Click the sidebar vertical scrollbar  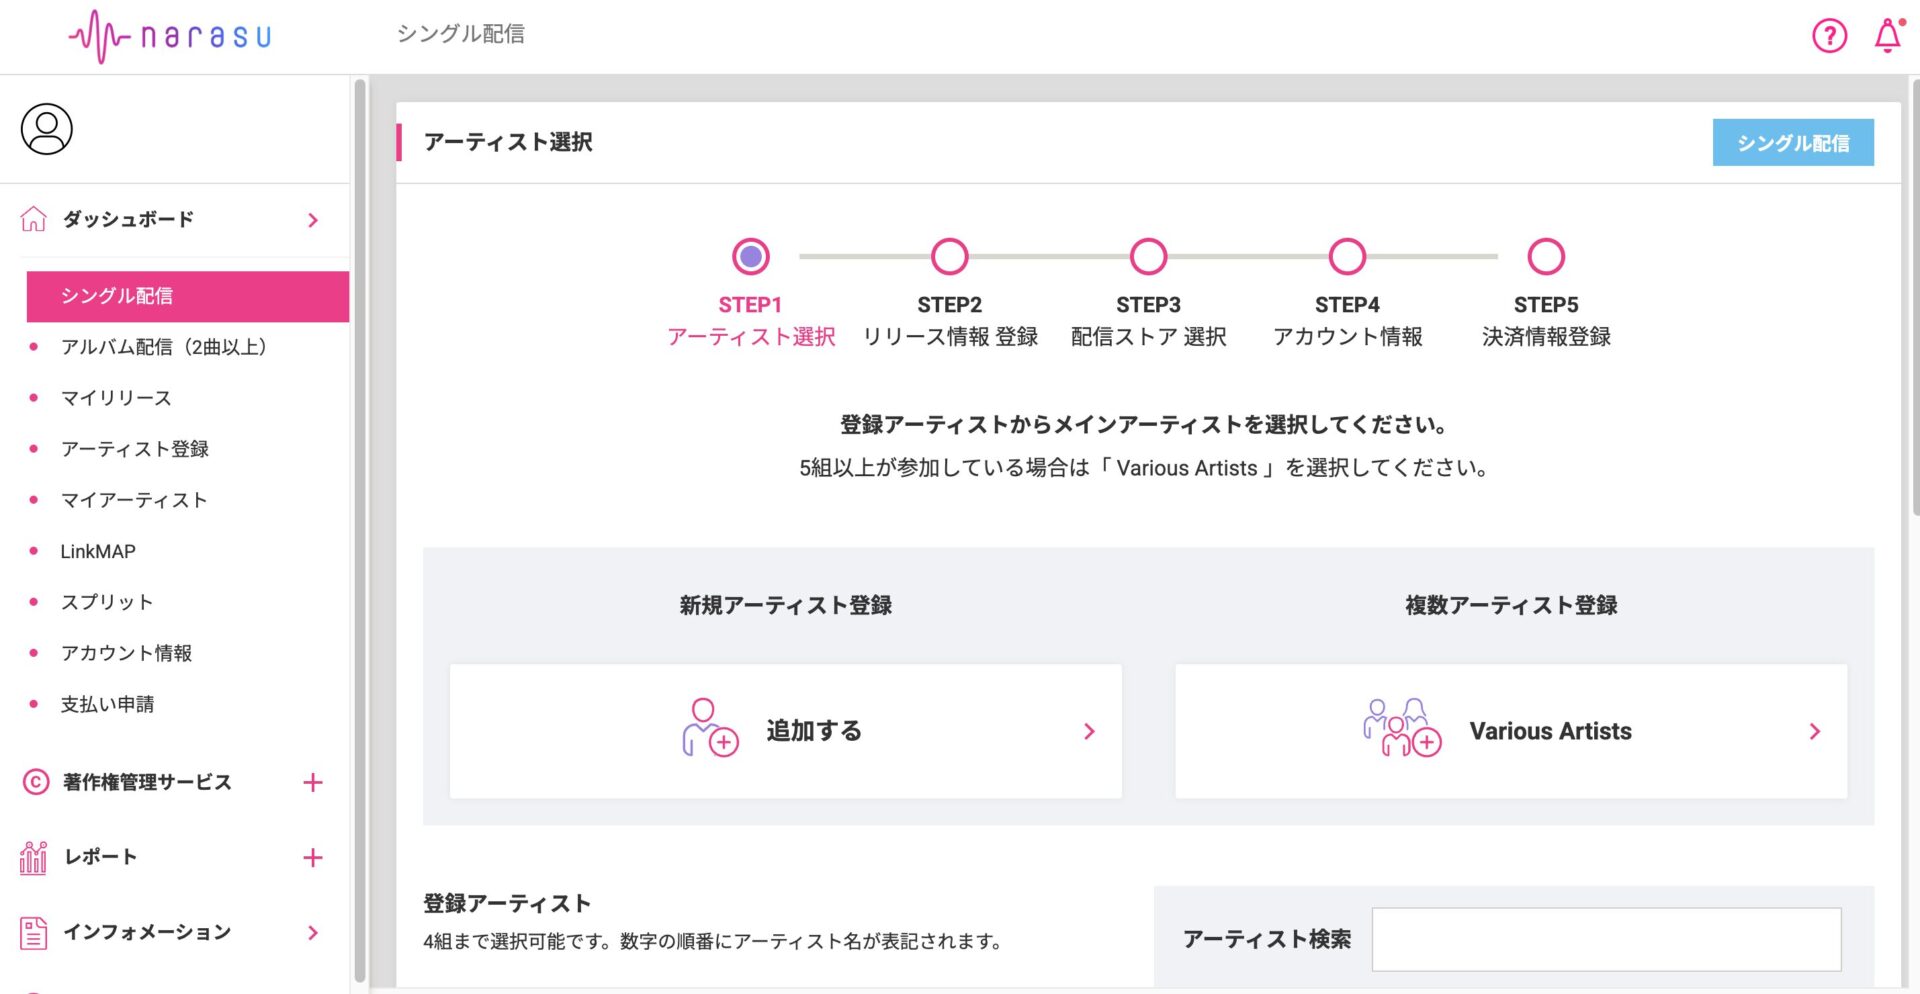coord(360,530)
